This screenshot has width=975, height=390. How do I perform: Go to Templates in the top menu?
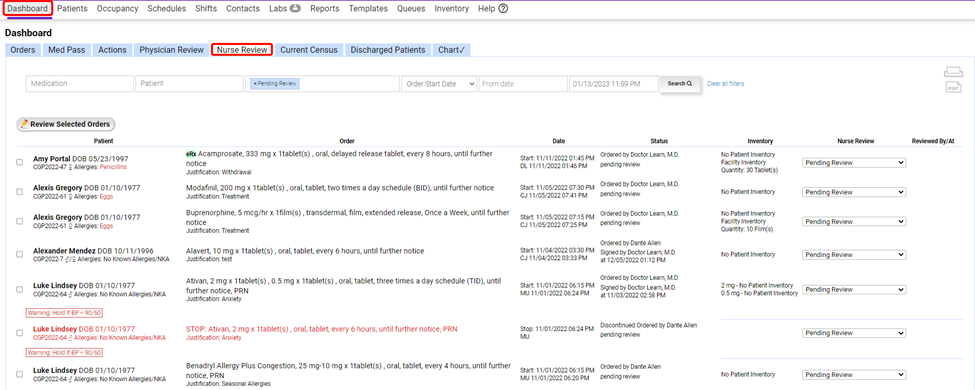click(368, 9)
